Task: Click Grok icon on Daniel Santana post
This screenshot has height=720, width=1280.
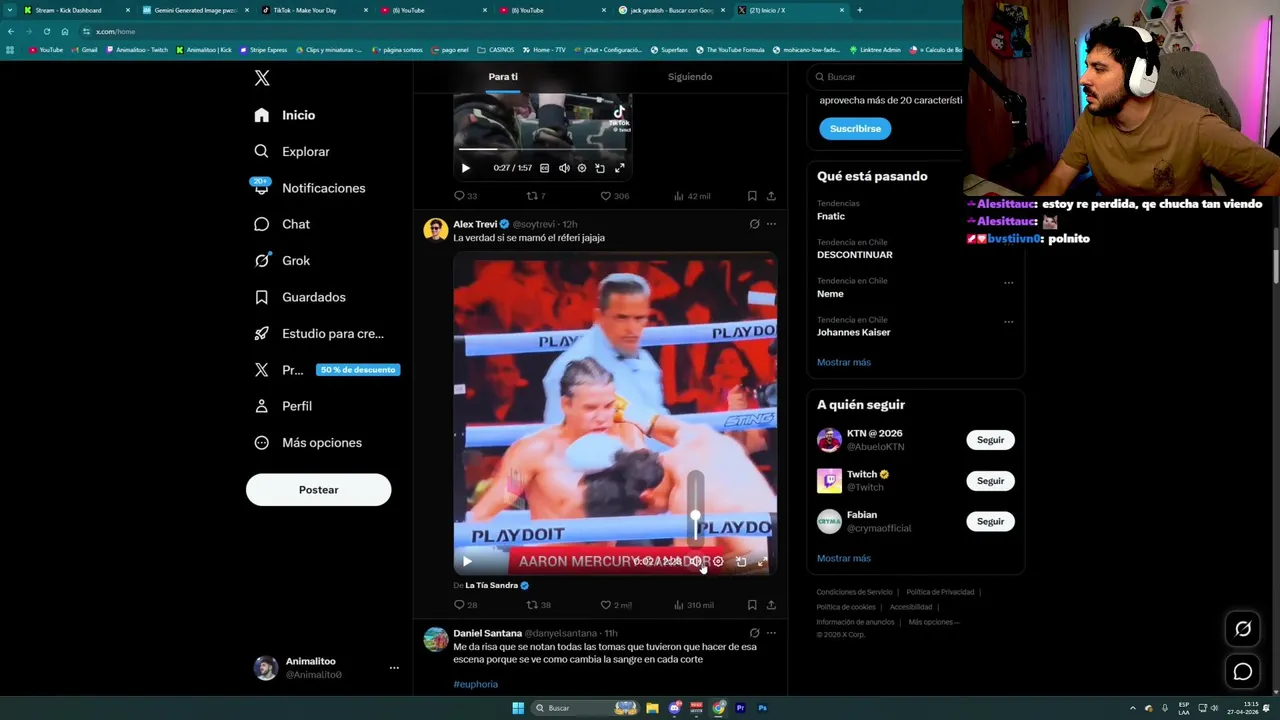Action: (x=754, y=633)
